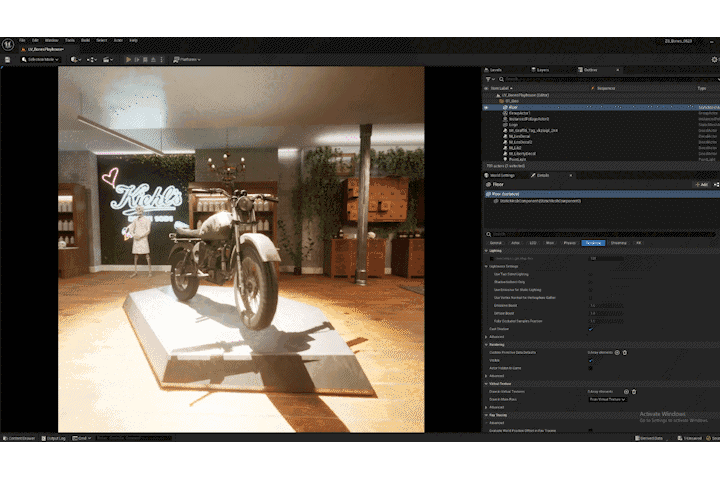Select the highlighted Rendering details filter
Screen dimensions: 720x480
click(x=593, y=243)
